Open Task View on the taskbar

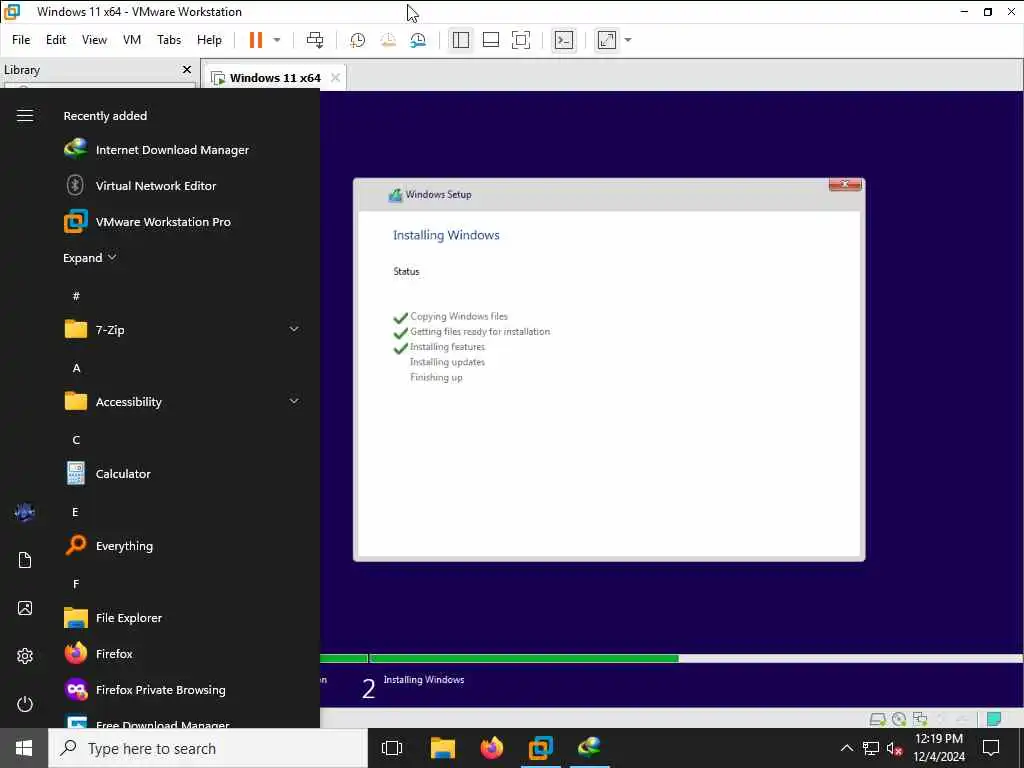pyautogui.click(x=392, y=748)
